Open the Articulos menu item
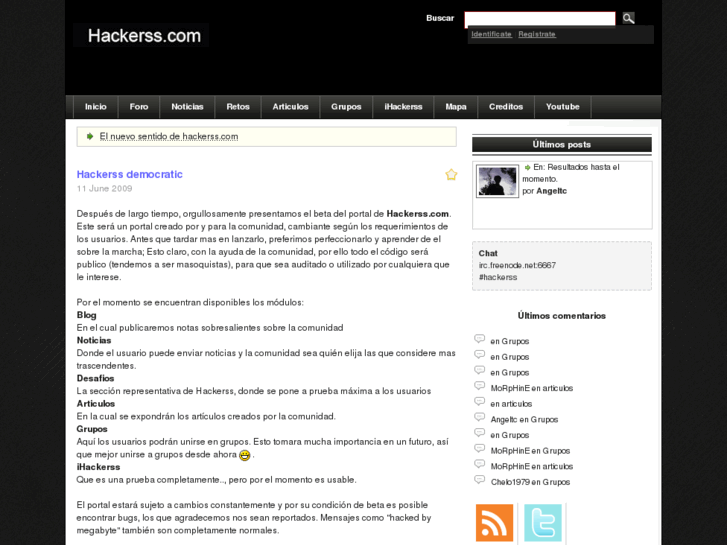This screenshot has width=727, height=545. (x=290, y=107)
